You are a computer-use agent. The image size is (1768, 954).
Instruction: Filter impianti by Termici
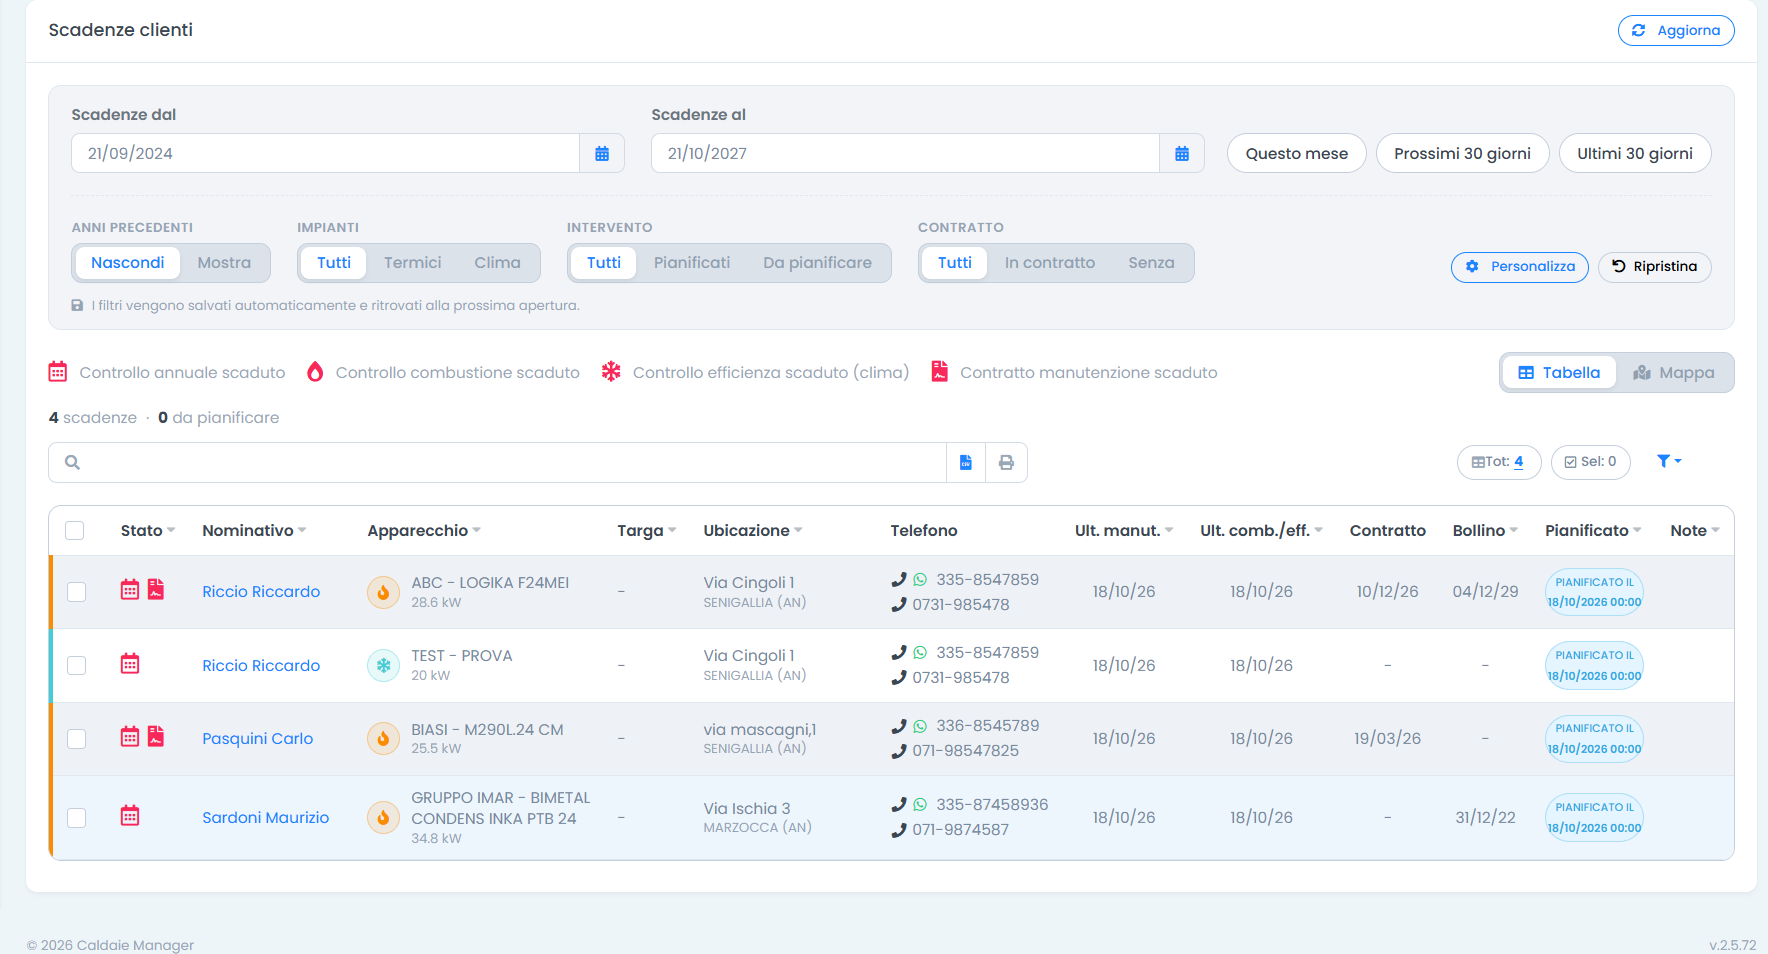point(412,263)
